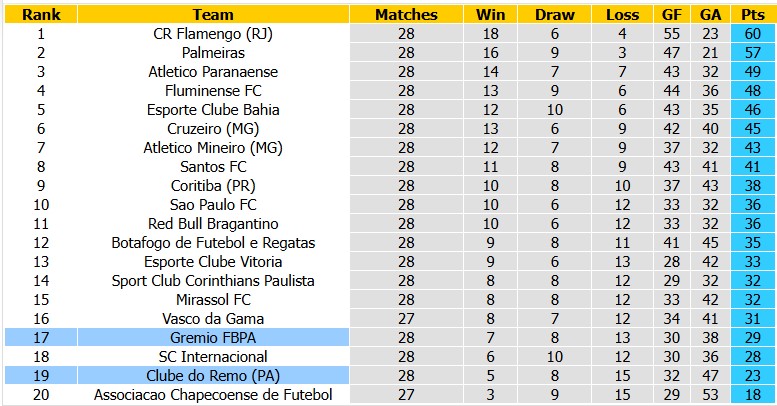Click the Palmeiras team row

tap(389, 53)
